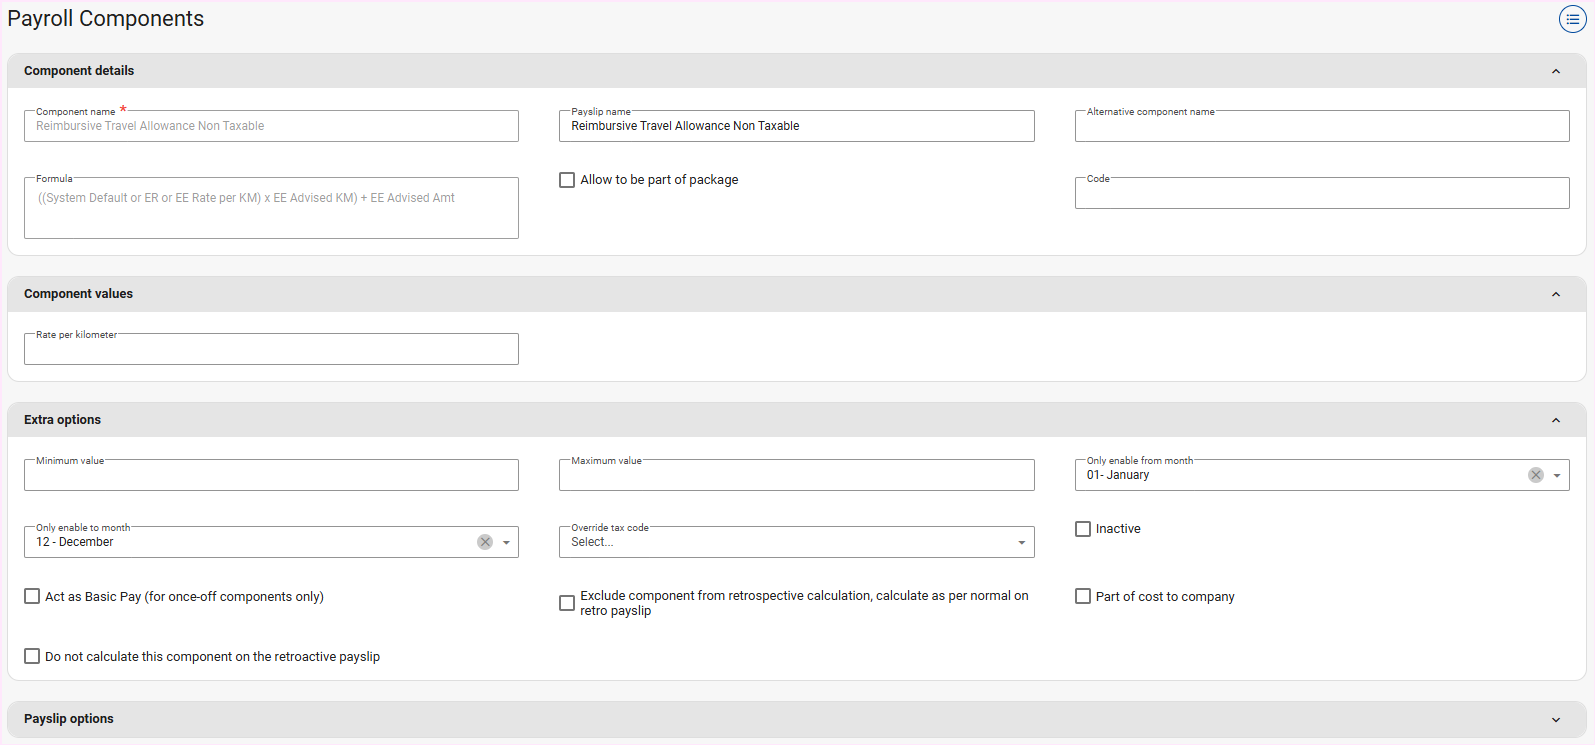Expand the Payslip options section
Image resolution: width=1595 pixels, height=745 pixels.
coord(1555,719)
